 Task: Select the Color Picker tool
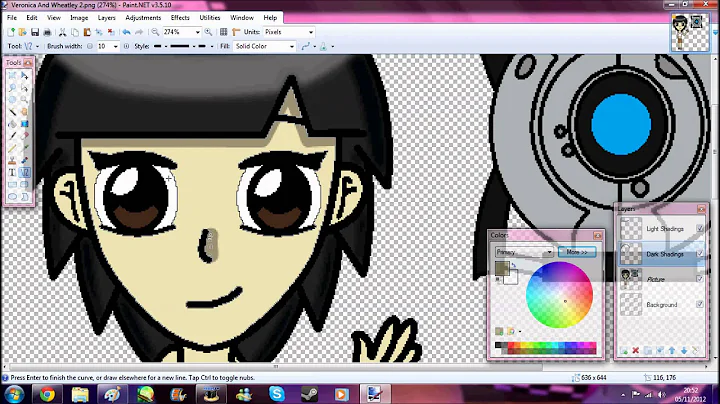[x=24, y=148]
